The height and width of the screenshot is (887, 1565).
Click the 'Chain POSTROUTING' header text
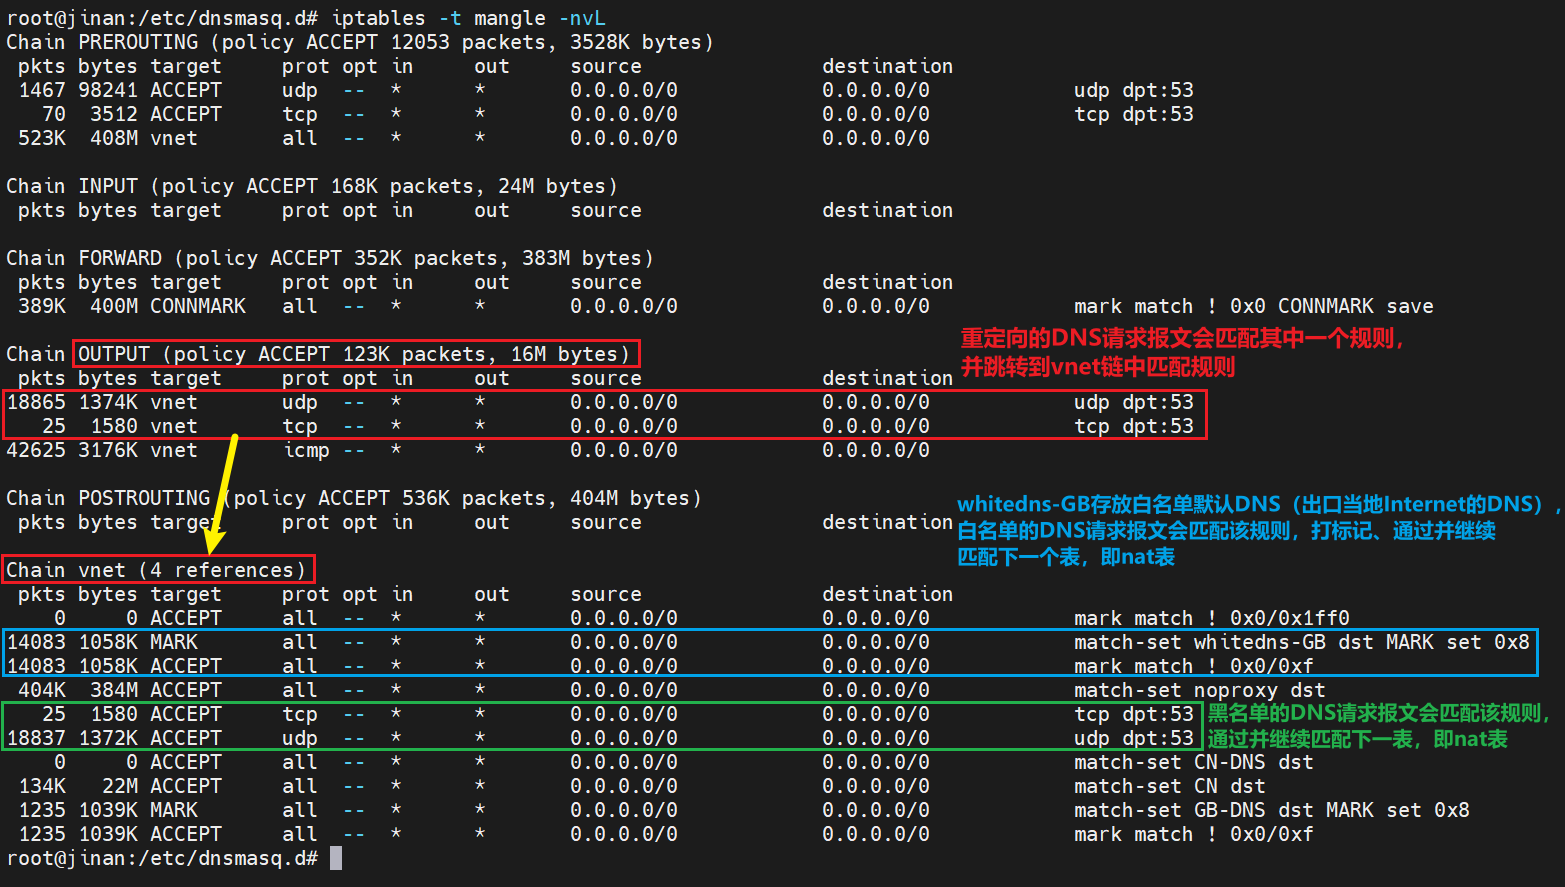pyautogui.click(x=108, y=498)
